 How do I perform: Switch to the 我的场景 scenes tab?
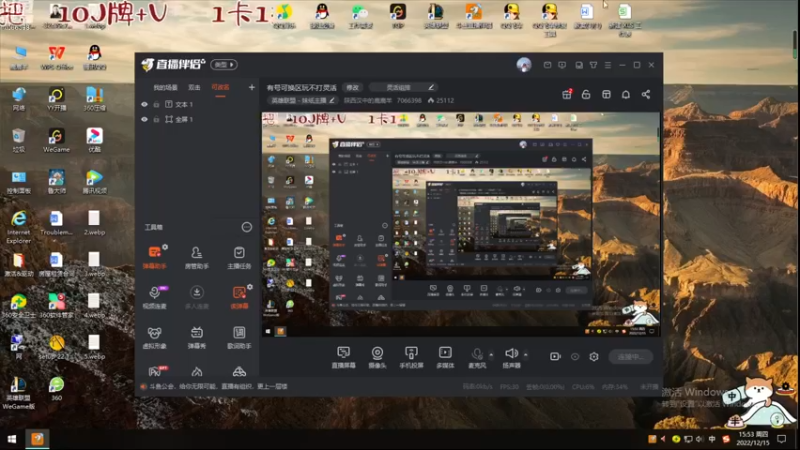click(165, 88)
